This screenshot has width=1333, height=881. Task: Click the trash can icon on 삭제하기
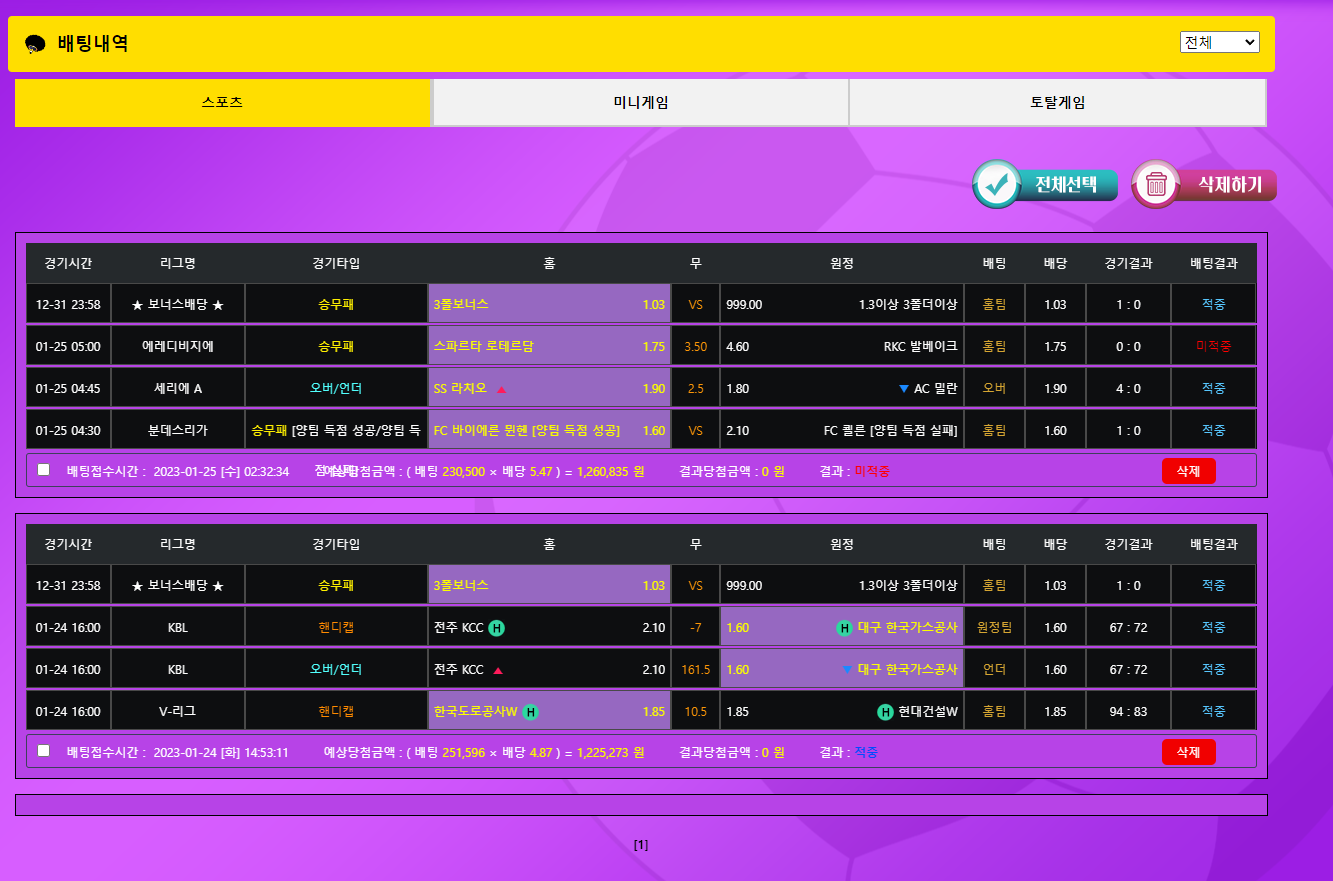click(1156, 184)
